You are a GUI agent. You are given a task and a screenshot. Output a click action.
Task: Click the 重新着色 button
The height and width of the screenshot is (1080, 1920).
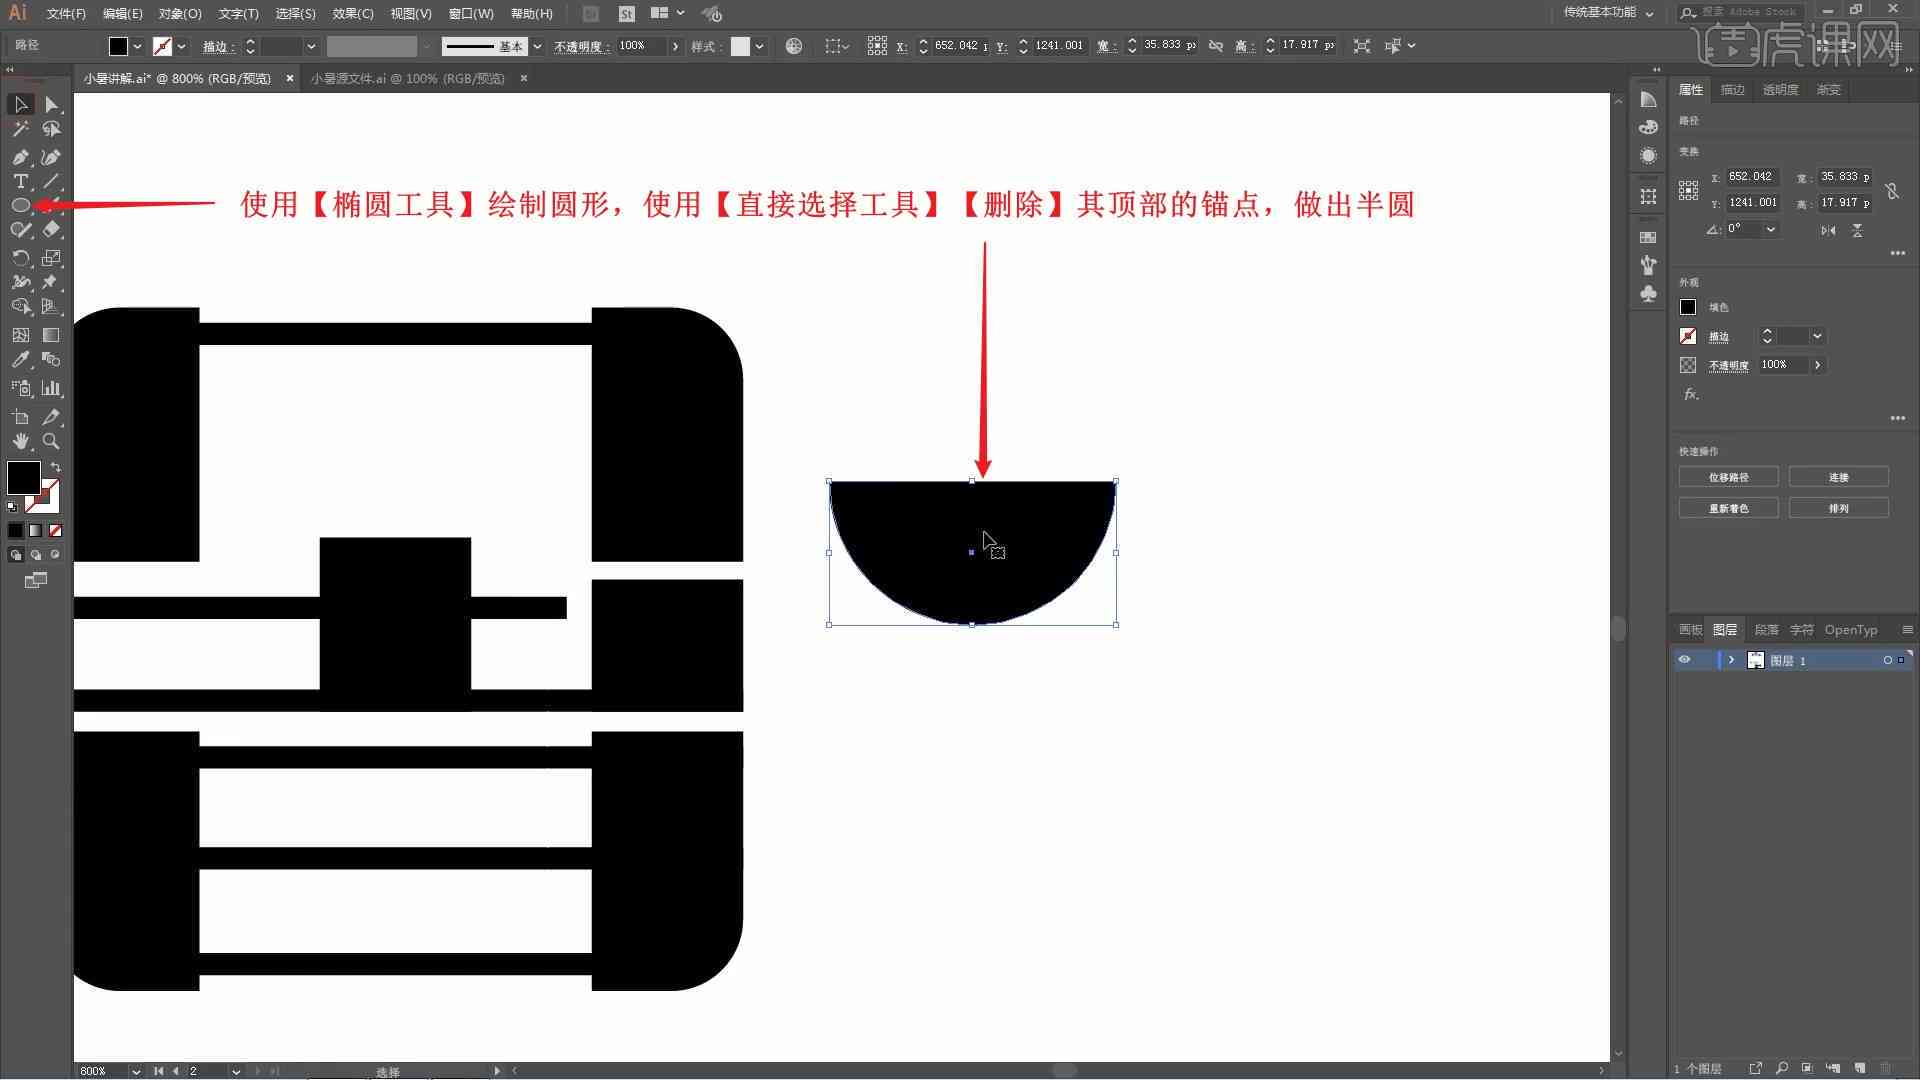[1728, 508]
